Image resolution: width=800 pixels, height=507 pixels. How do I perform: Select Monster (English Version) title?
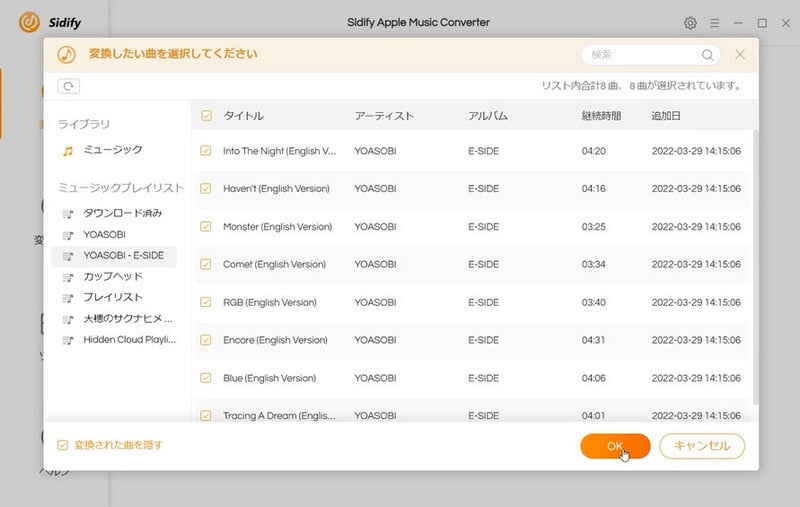(278, 226)
